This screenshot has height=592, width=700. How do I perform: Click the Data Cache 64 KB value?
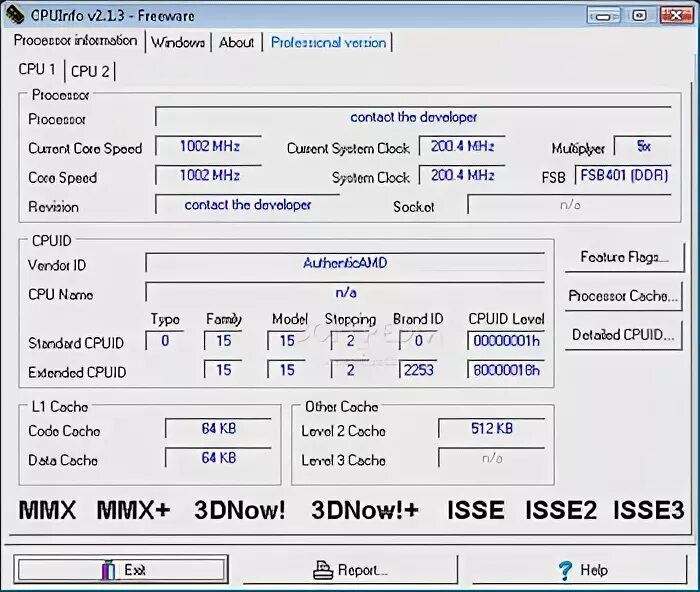(x=218, y=458)
